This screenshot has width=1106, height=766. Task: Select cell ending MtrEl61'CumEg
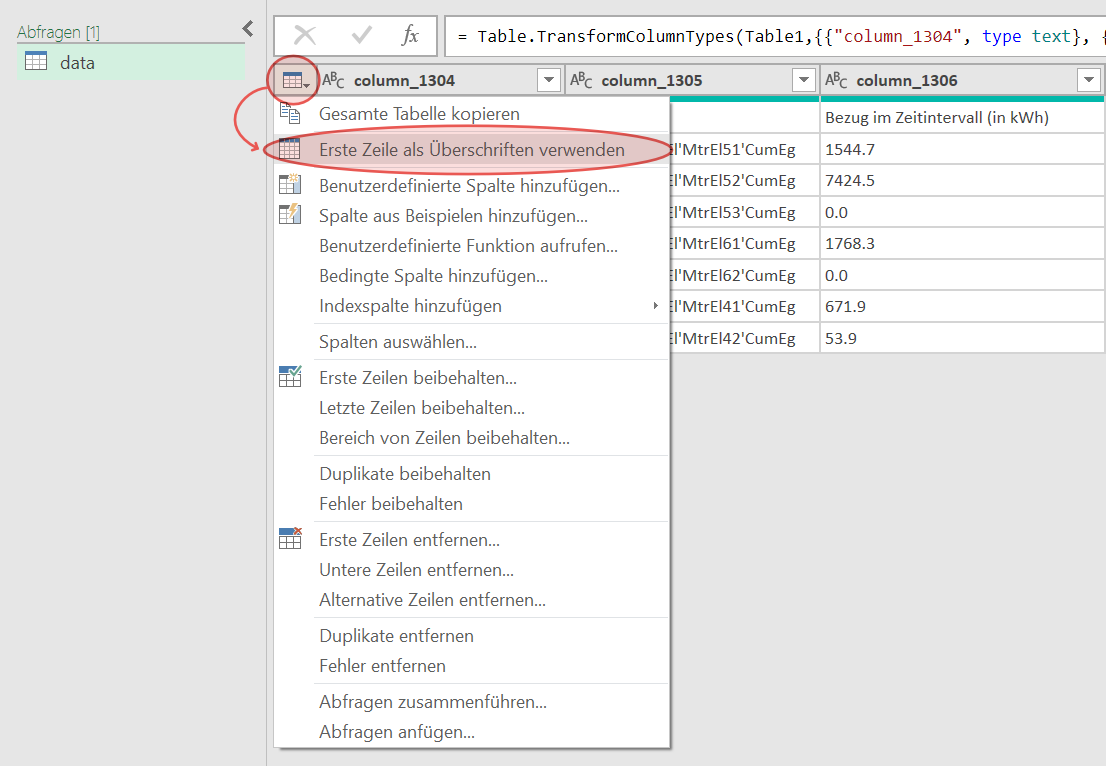coord(744,243)
